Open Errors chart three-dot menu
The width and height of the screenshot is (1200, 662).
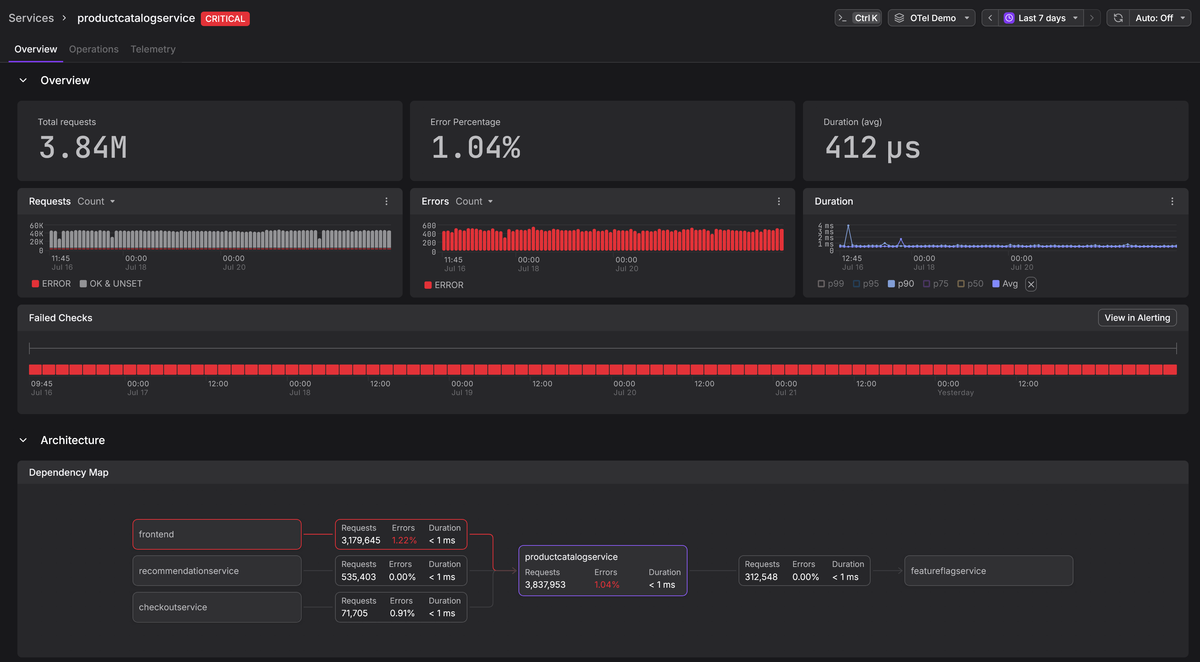tap(779, 201)
